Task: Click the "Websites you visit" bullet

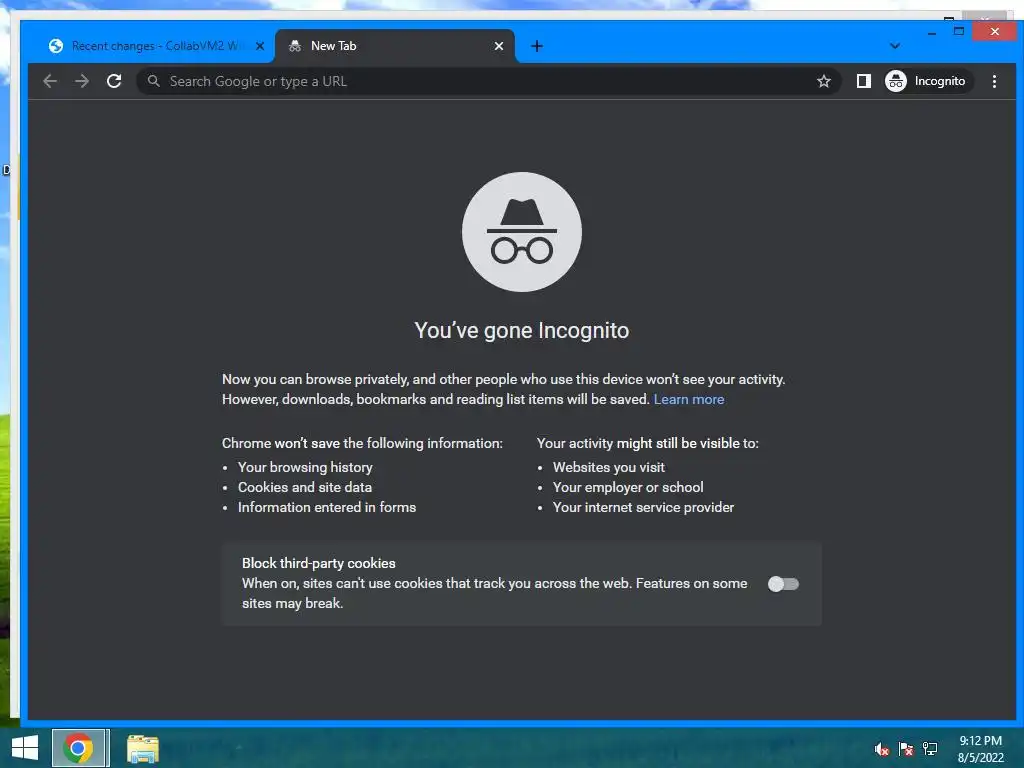Action: click(609, 467)
